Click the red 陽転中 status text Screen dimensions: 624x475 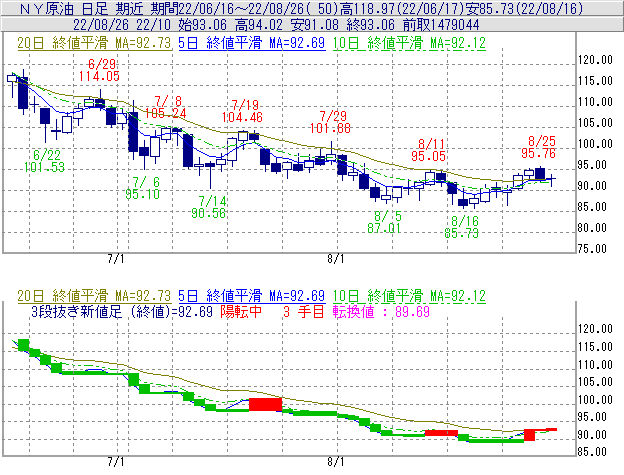click(241, 311)
